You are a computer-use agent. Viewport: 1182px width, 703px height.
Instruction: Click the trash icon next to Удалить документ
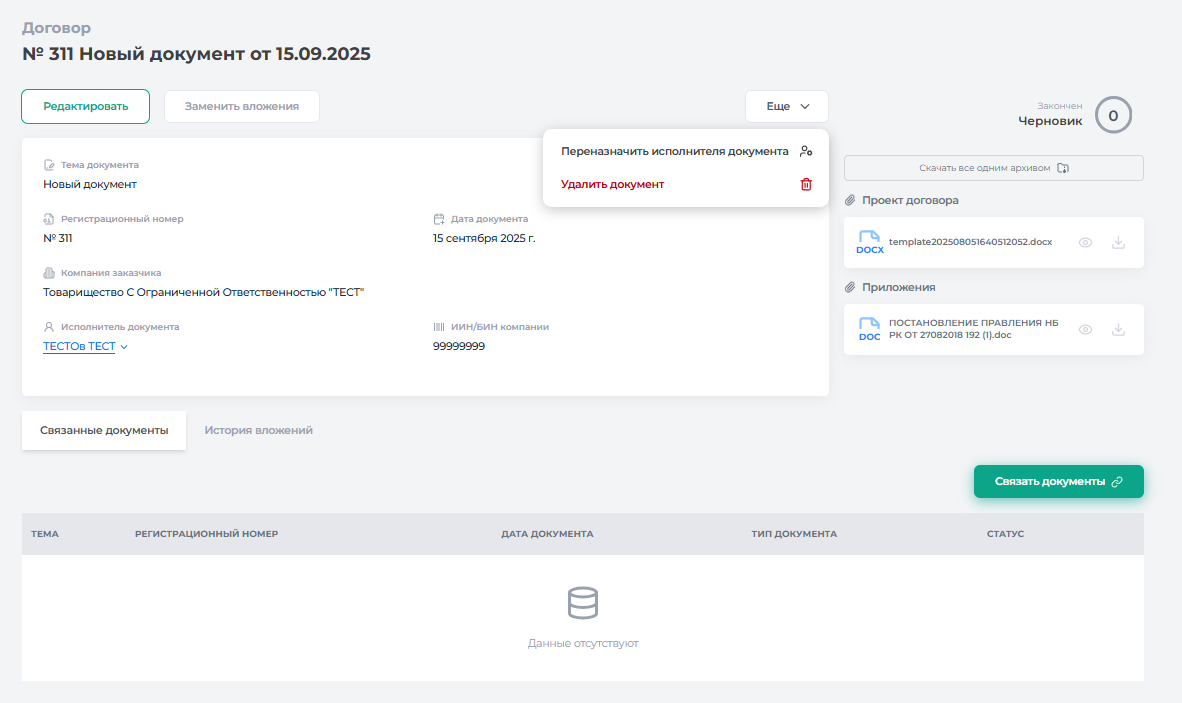(x=806, y=184)
